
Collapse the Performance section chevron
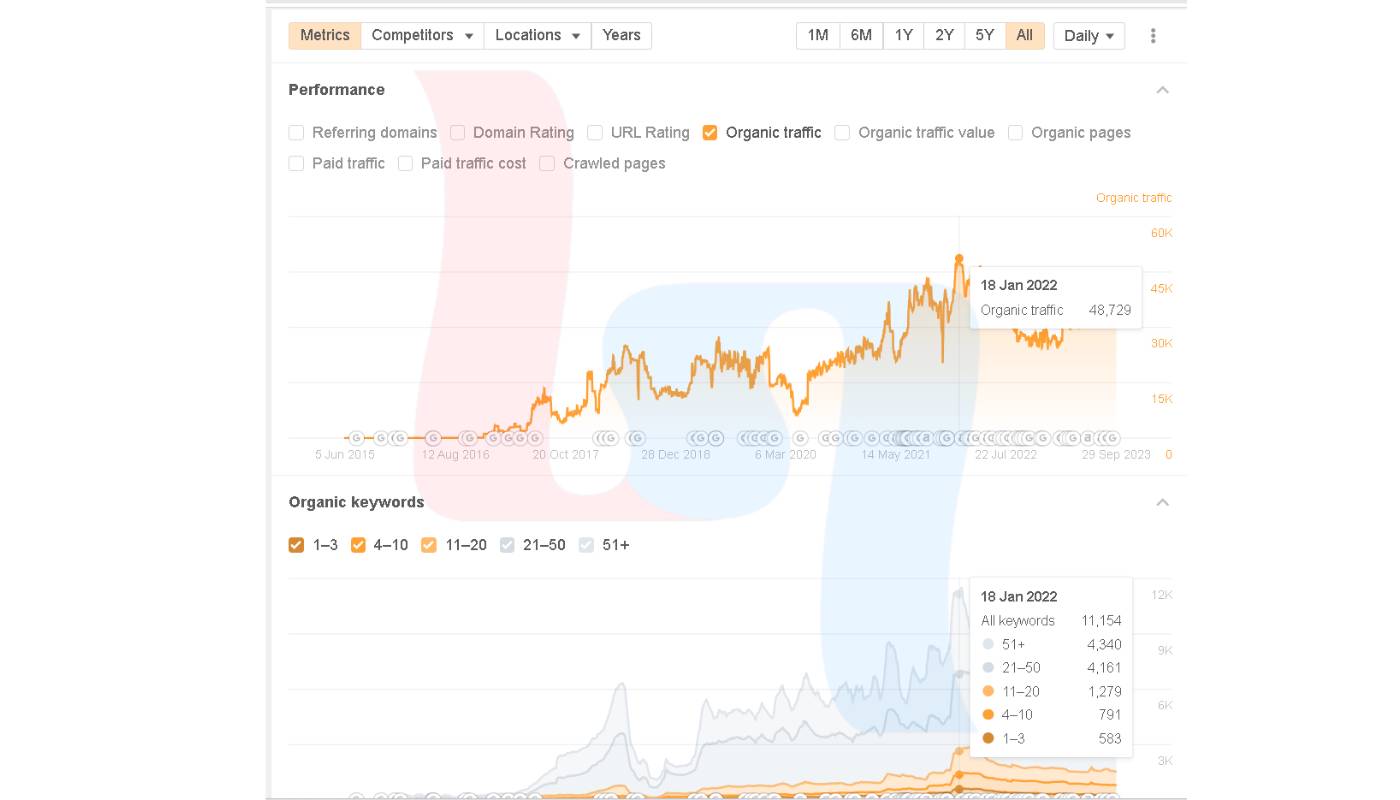click(x=1162, y=90)
